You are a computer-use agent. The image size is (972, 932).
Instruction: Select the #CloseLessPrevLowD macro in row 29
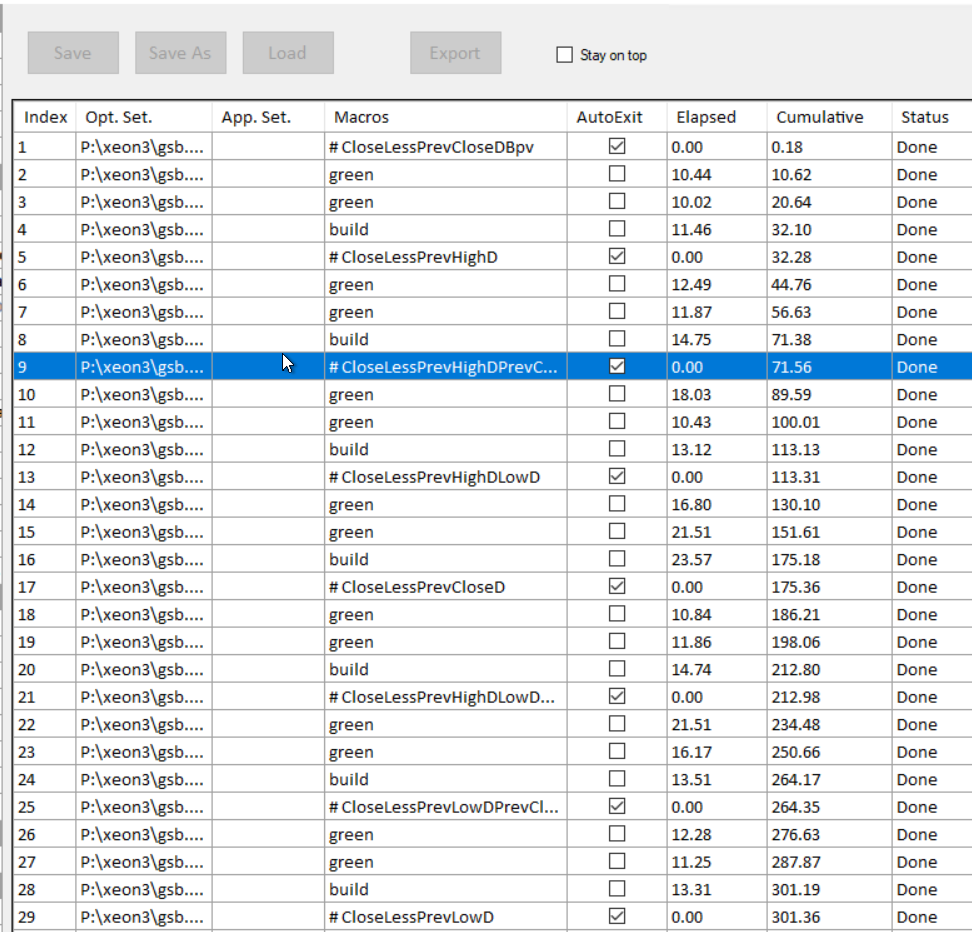coord(411,917)
